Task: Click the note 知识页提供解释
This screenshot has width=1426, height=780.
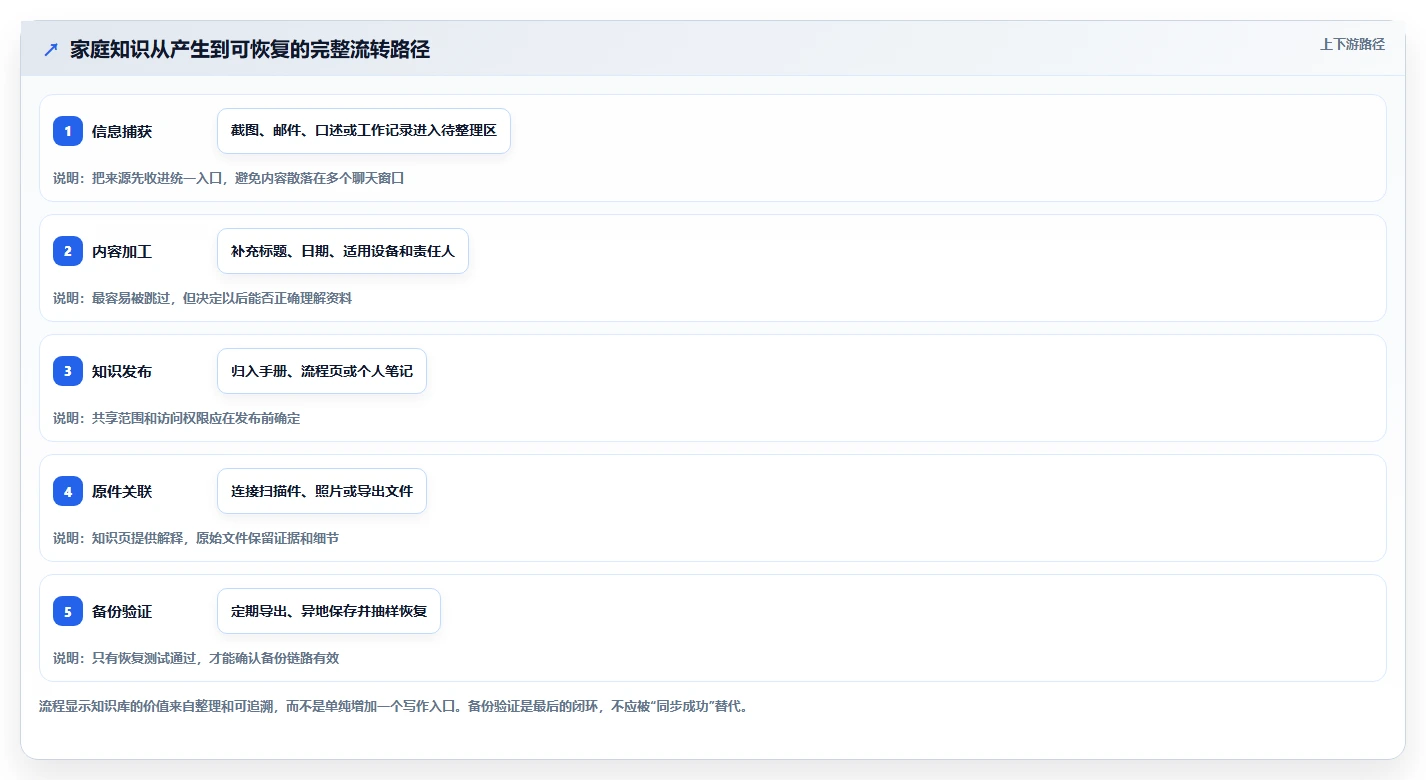Action: coord(196,538)
